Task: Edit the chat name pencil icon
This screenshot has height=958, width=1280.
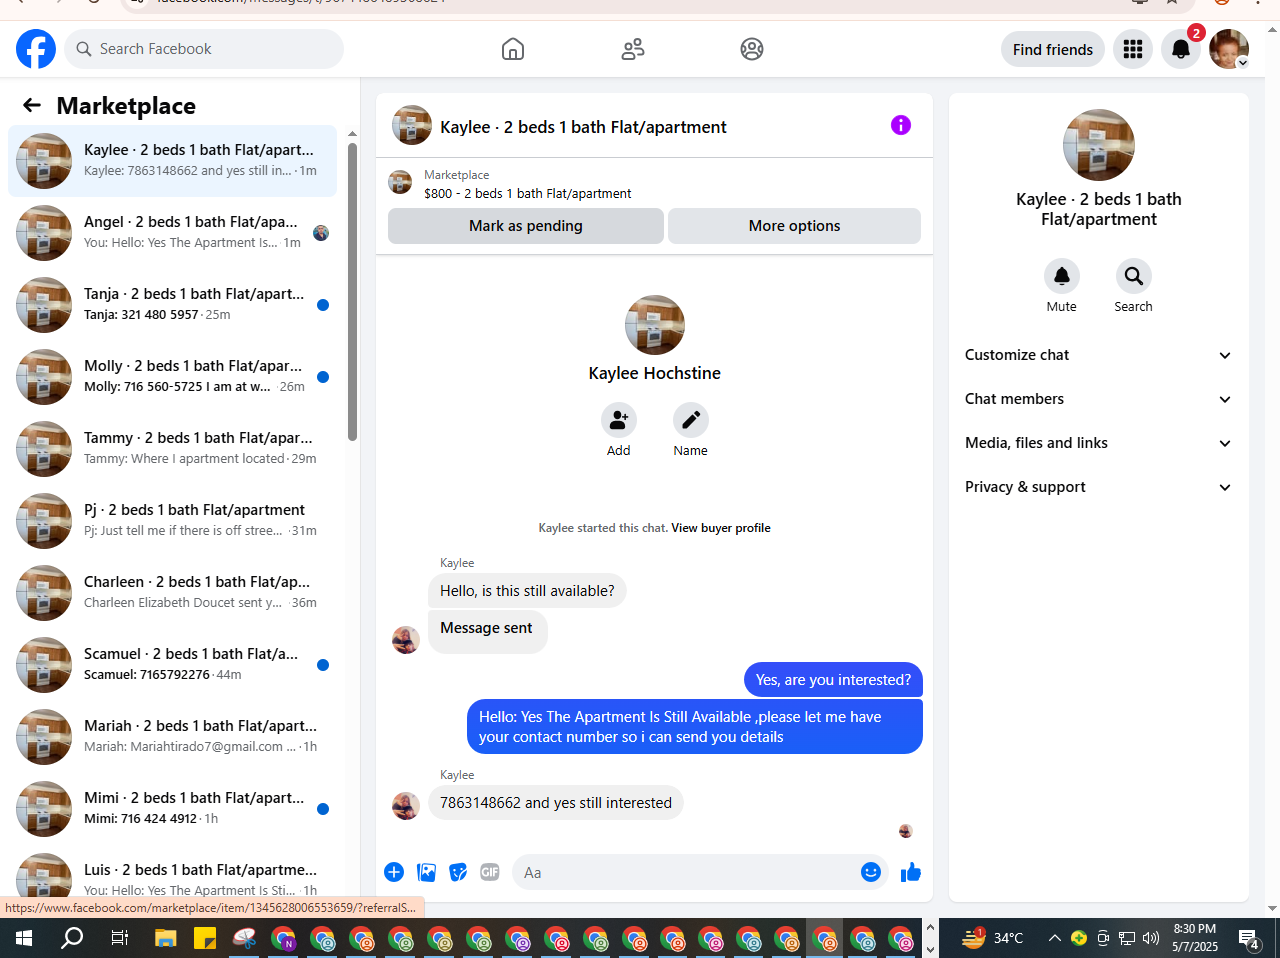Action: pos(691,420)
